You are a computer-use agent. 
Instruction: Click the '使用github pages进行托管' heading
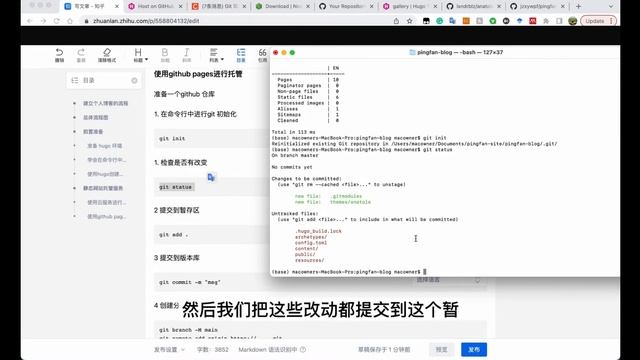(x=198, y=74)
